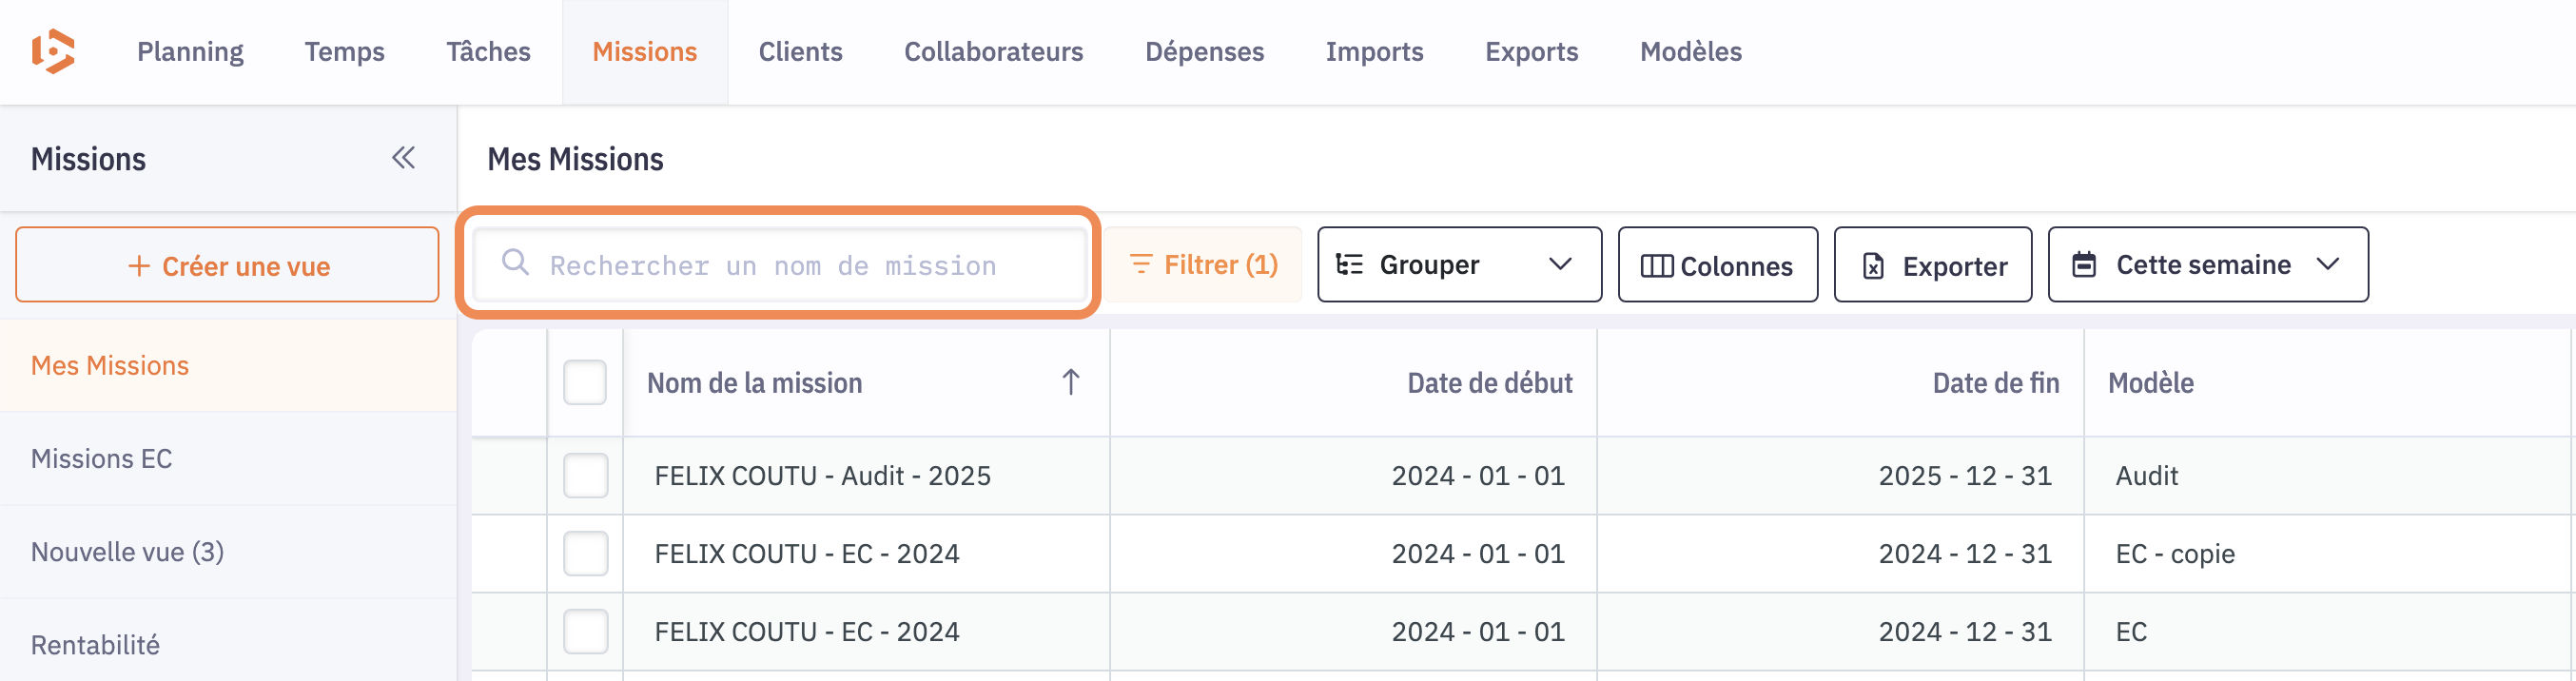
Task: Switch to the Clients tab
Action: click(800, 52)
